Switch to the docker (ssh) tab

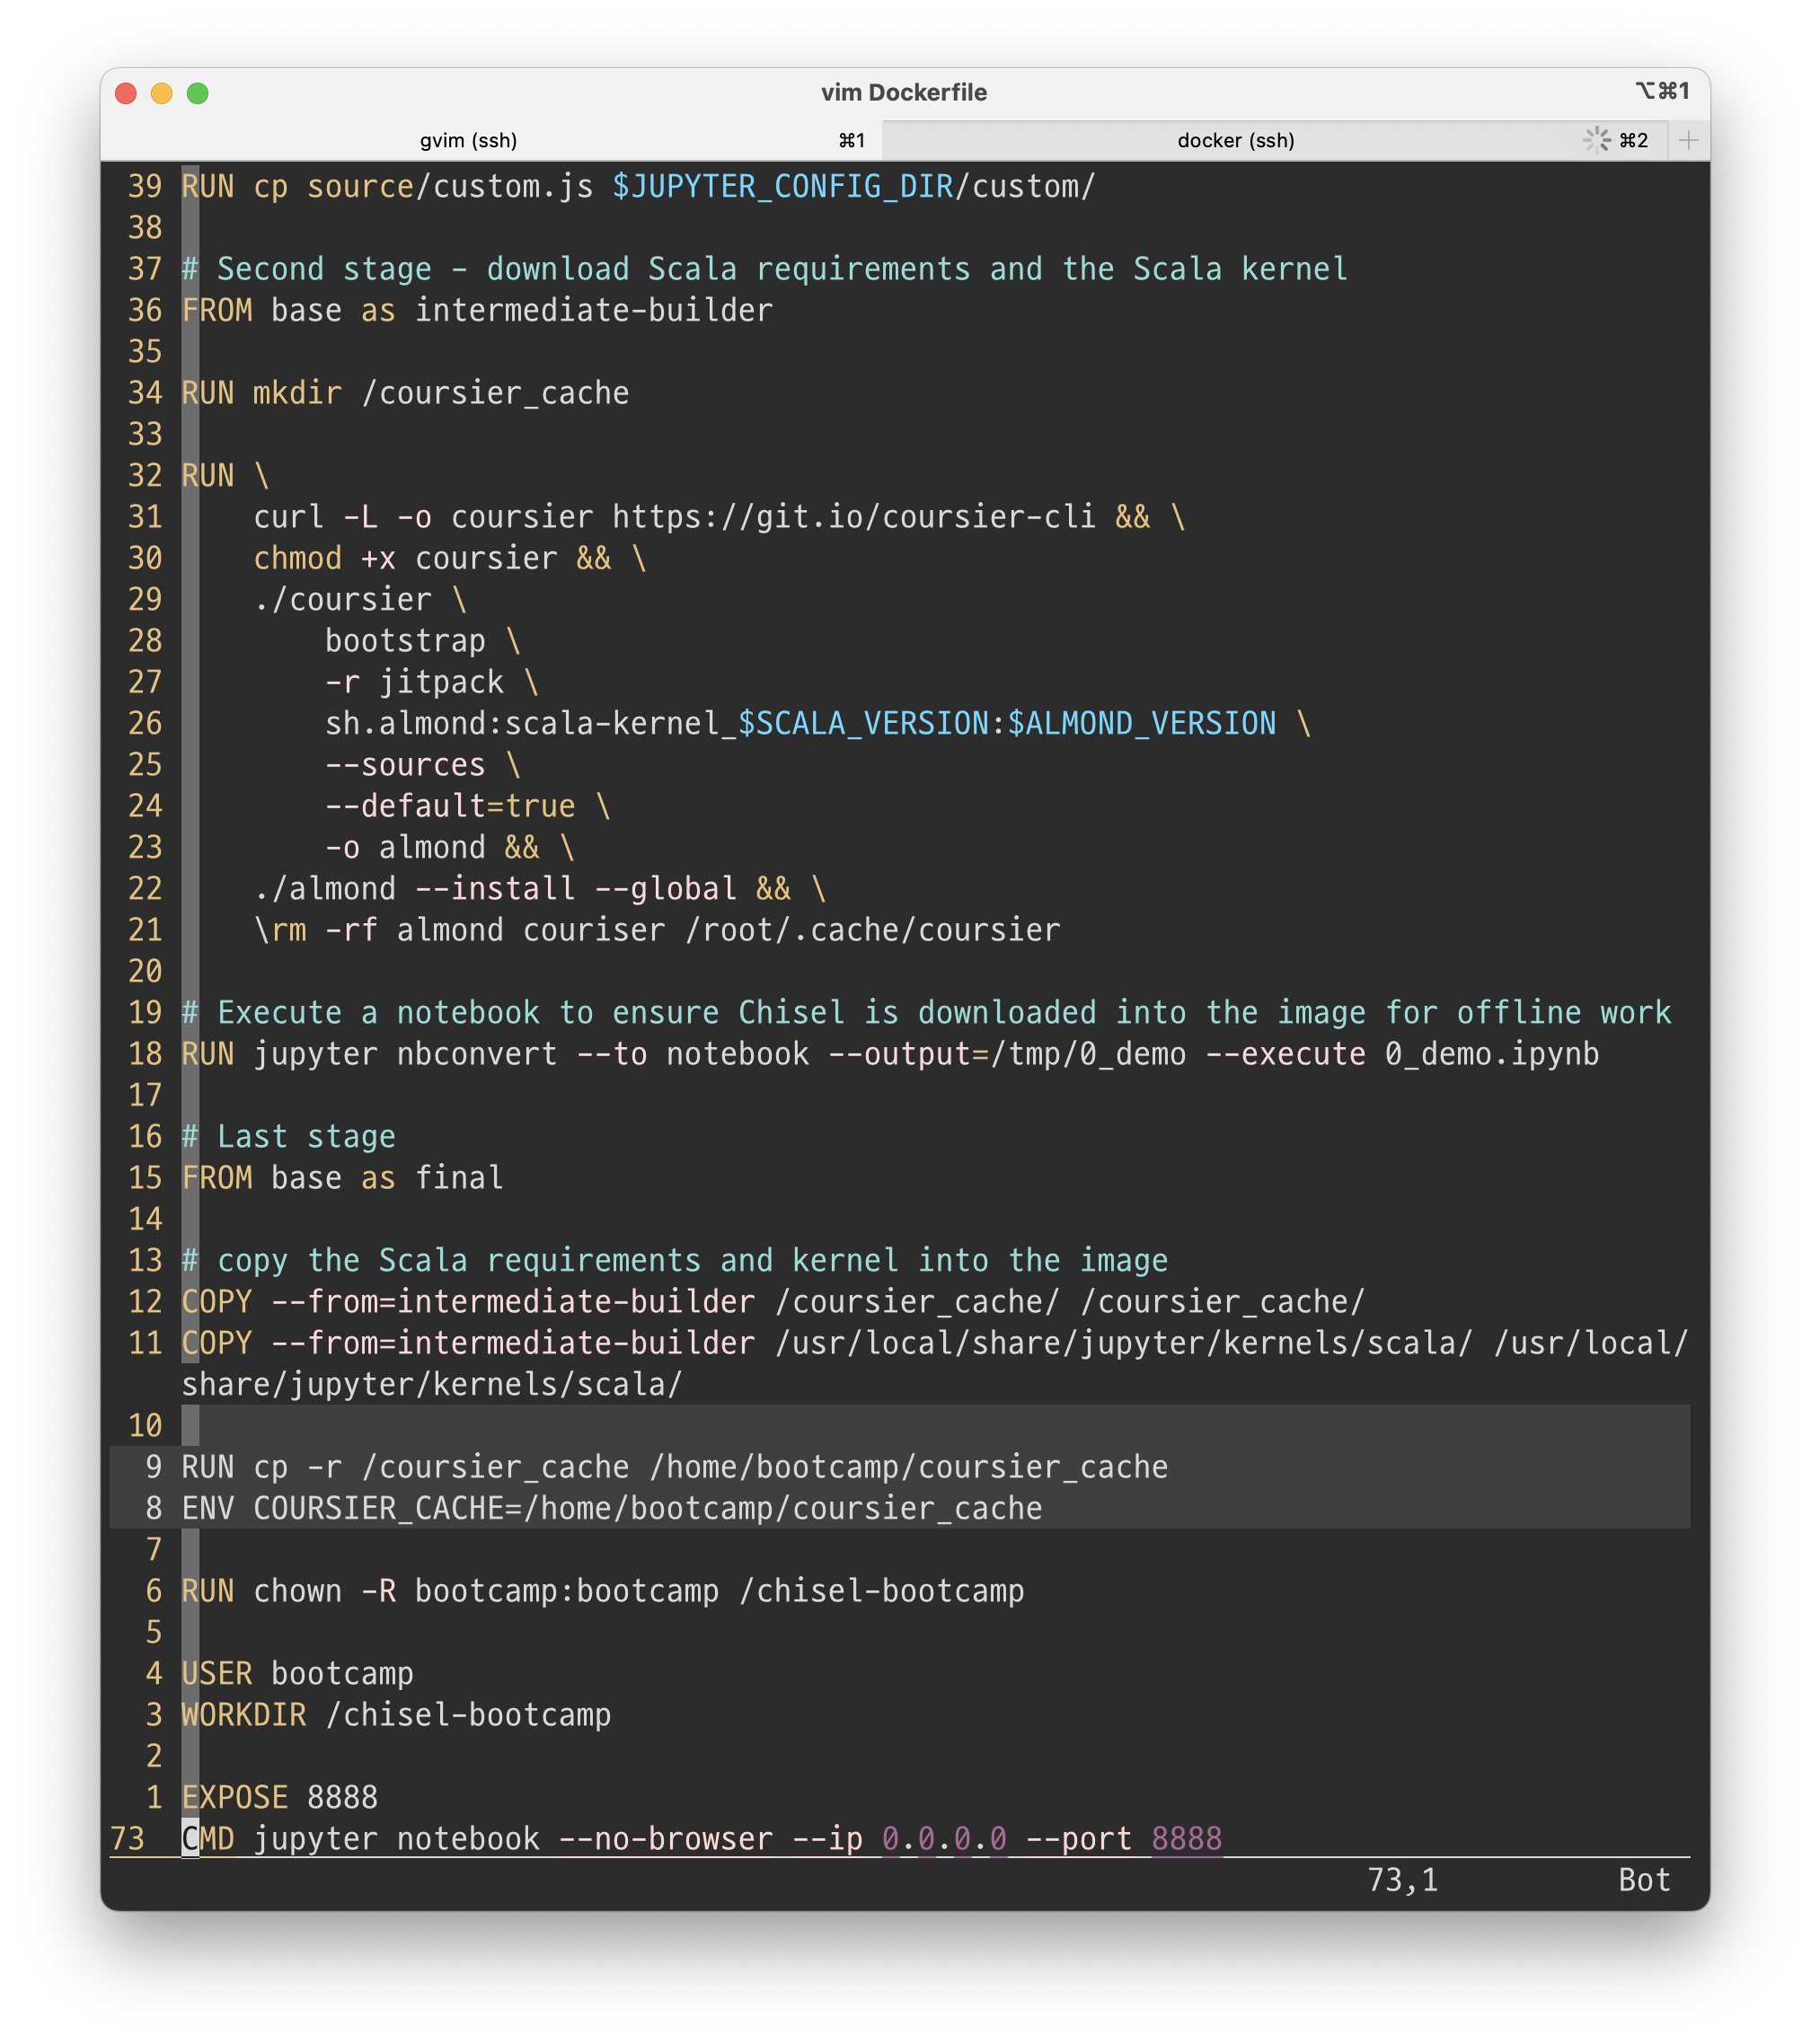(x=1274, y=140)
